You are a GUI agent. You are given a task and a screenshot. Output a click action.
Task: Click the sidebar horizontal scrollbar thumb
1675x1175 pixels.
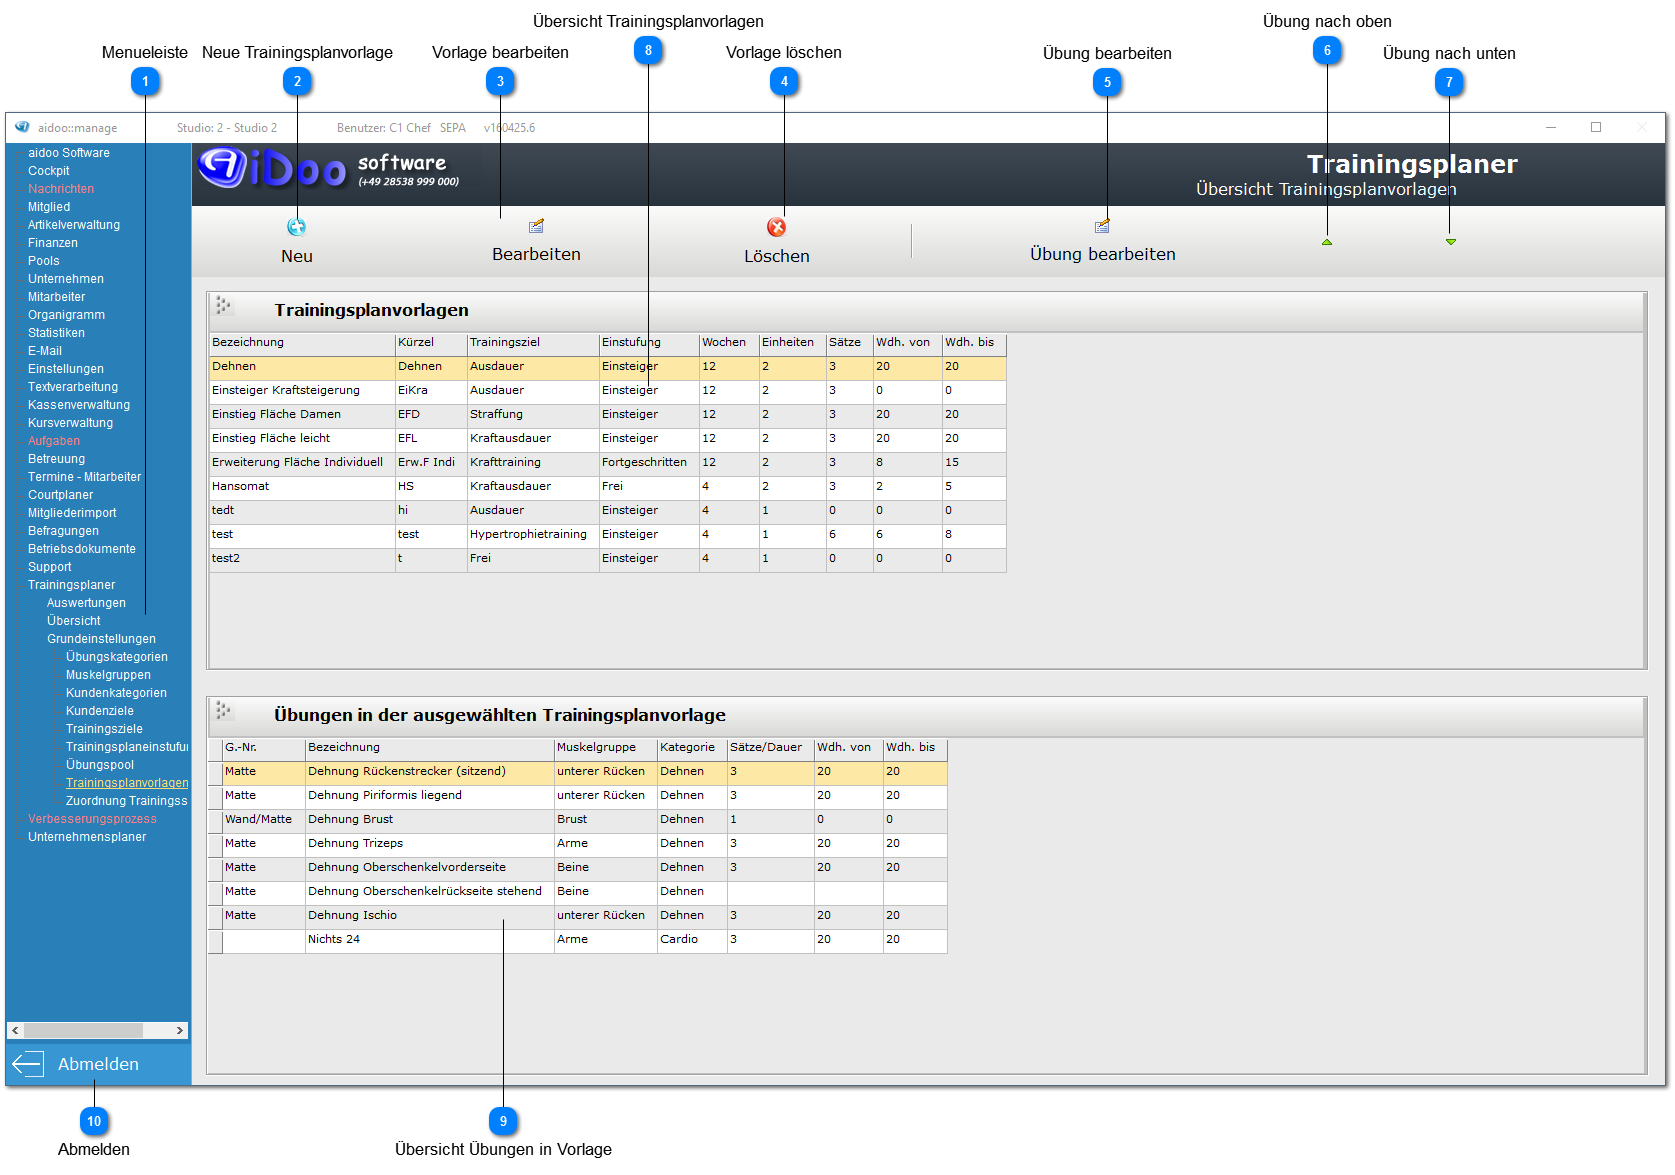tap(83, 1030)
